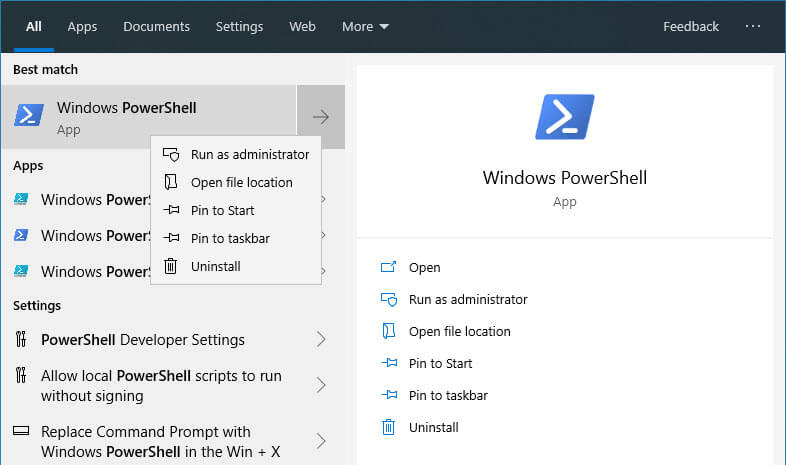Click Open file location in right pane
Viewport: 786px width, 465px height.
click(460, 332)
